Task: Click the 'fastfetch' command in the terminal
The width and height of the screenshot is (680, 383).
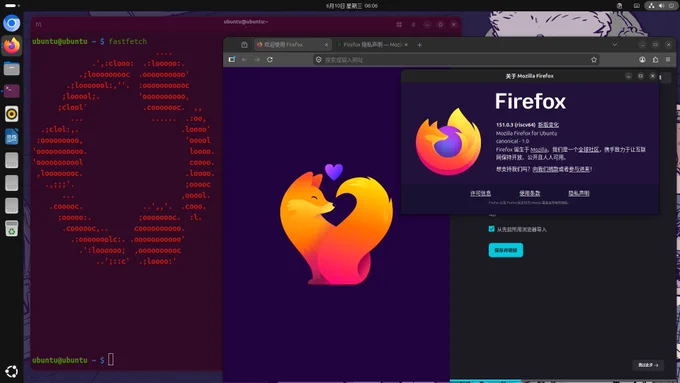Action: (x=128, y=41)
